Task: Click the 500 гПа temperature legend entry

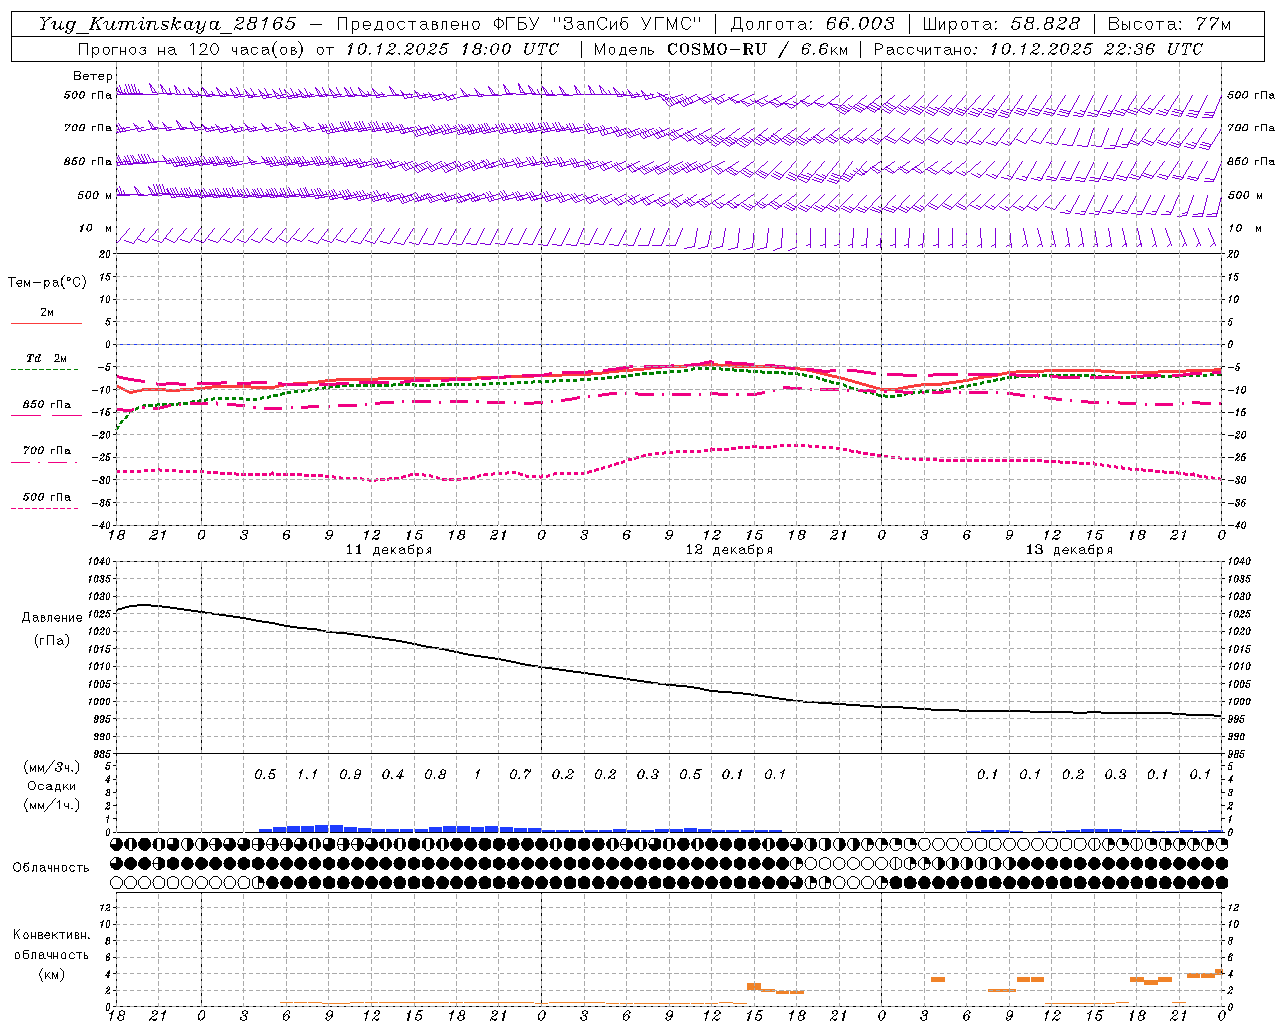Action: (47, 497)
